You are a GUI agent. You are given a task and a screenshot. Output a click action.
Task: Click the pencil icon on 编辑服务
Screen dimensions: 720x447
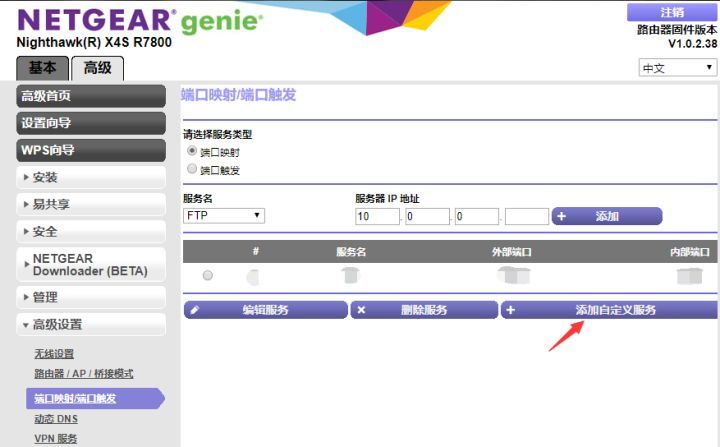195,310
